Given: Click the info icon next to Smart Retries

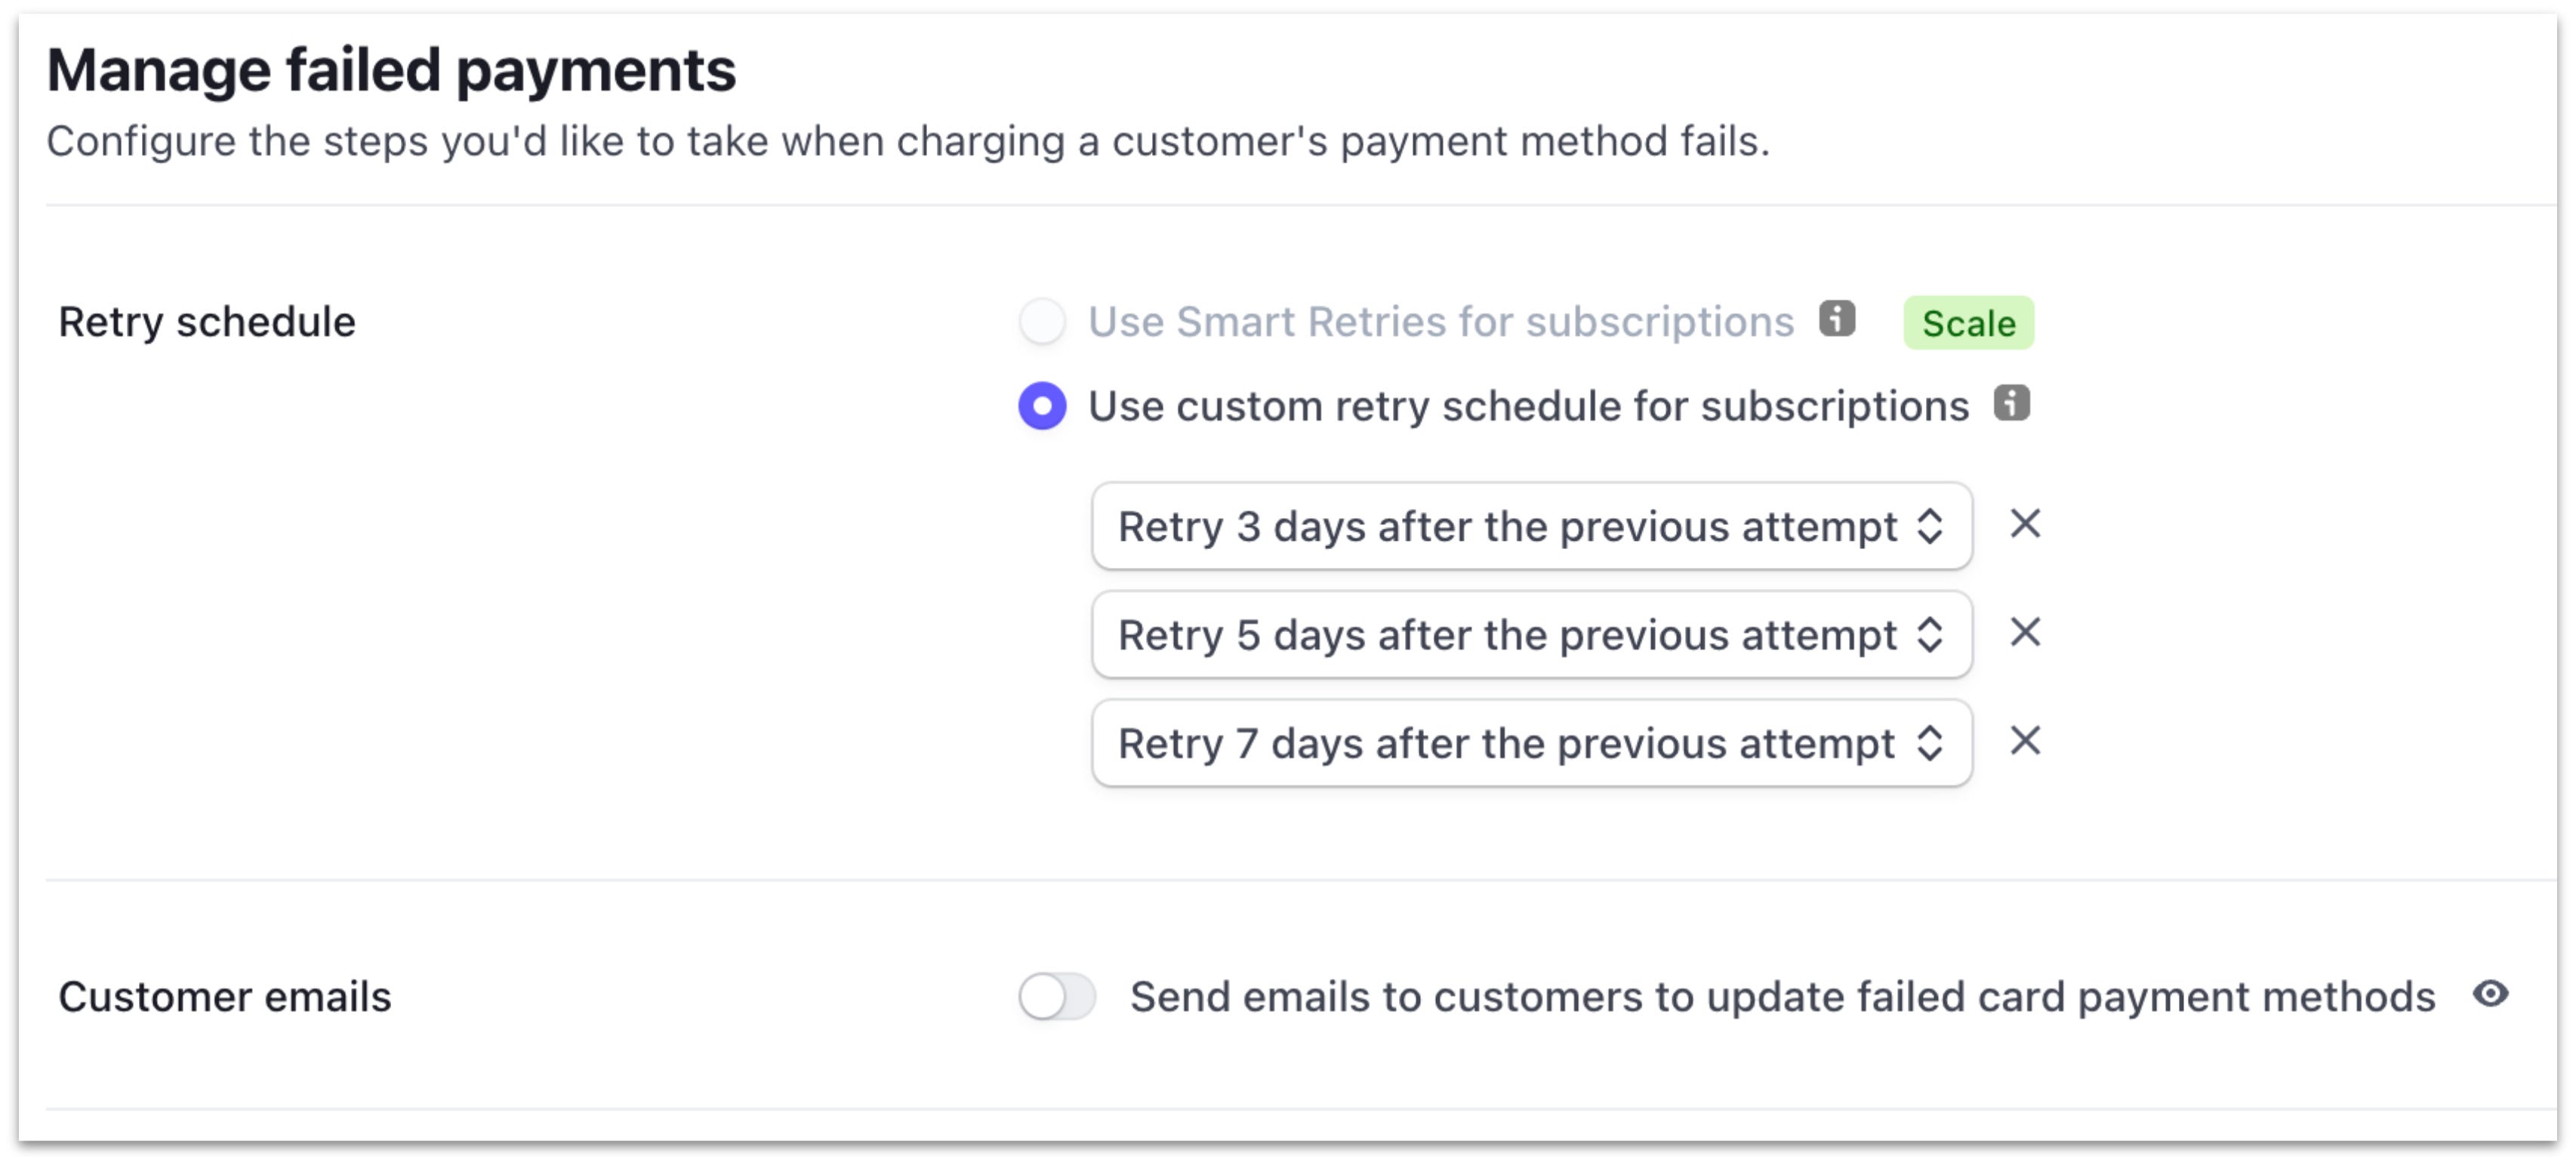Looking at the screenshot, I should pyautogui.click(x=1836, y=319).
